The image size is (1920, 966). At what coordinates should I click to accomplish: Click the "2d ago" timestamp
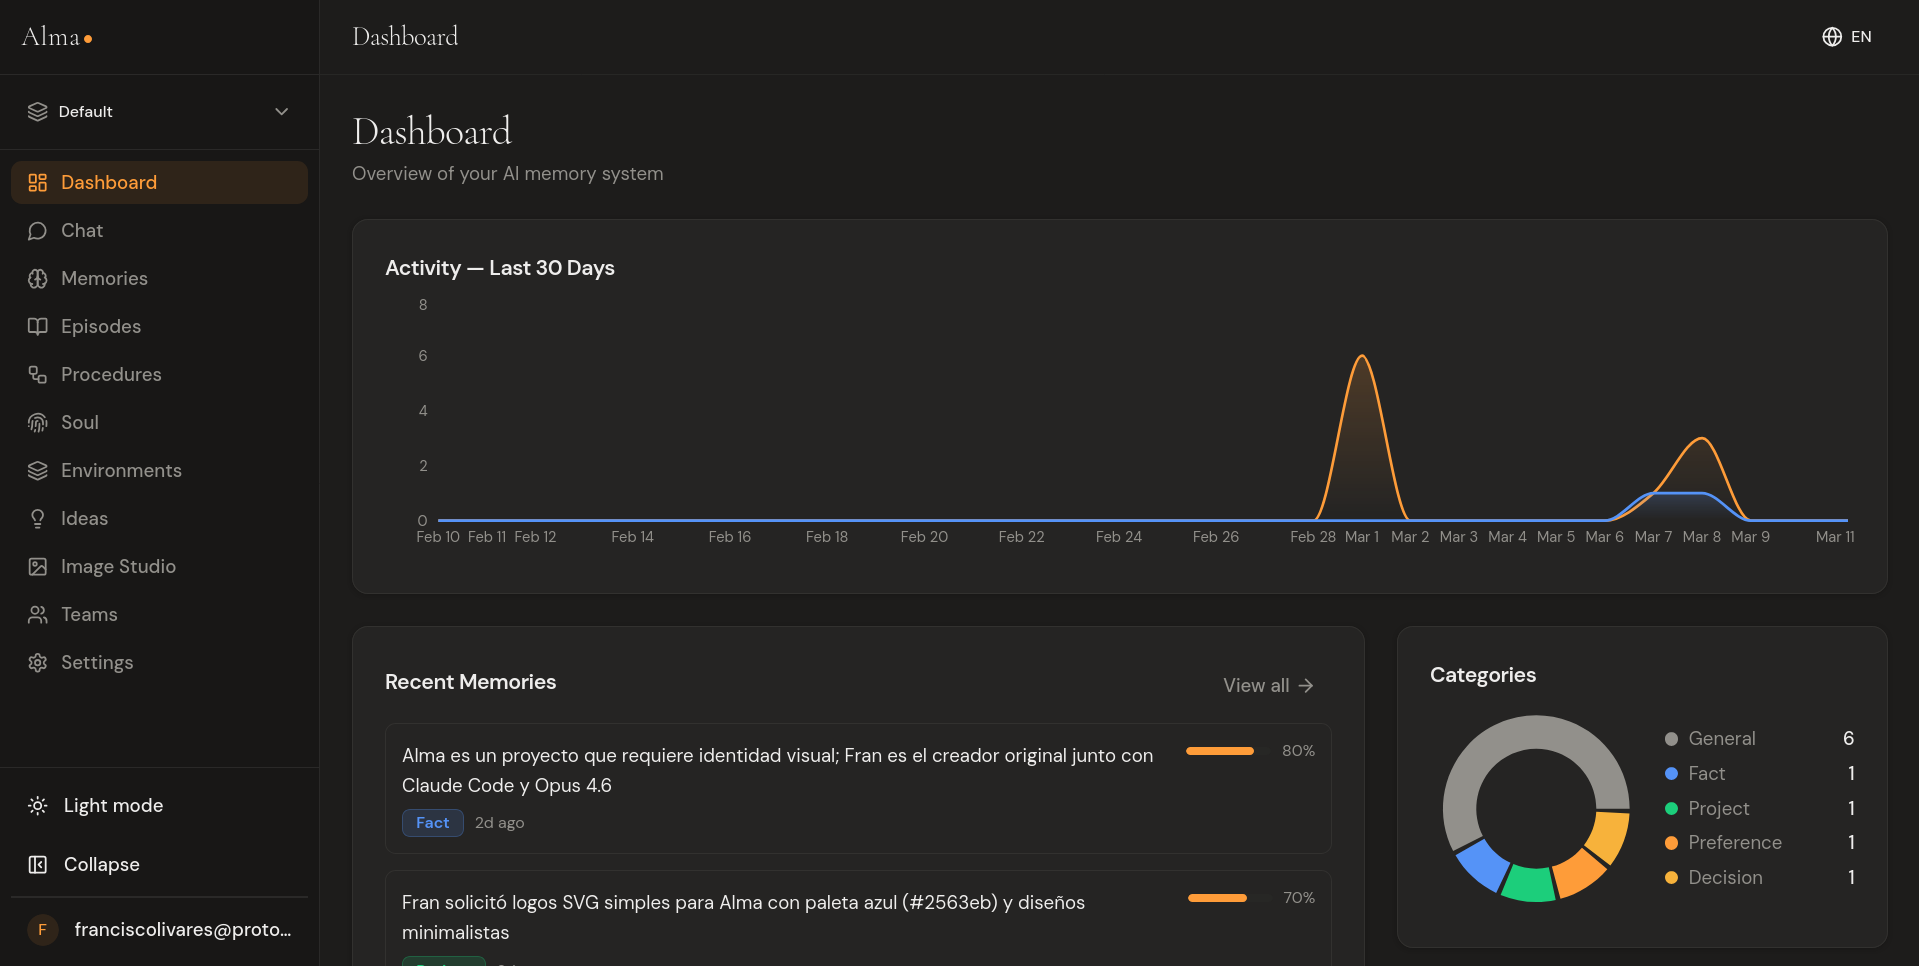pyautogui.click(x=499, y=822)
